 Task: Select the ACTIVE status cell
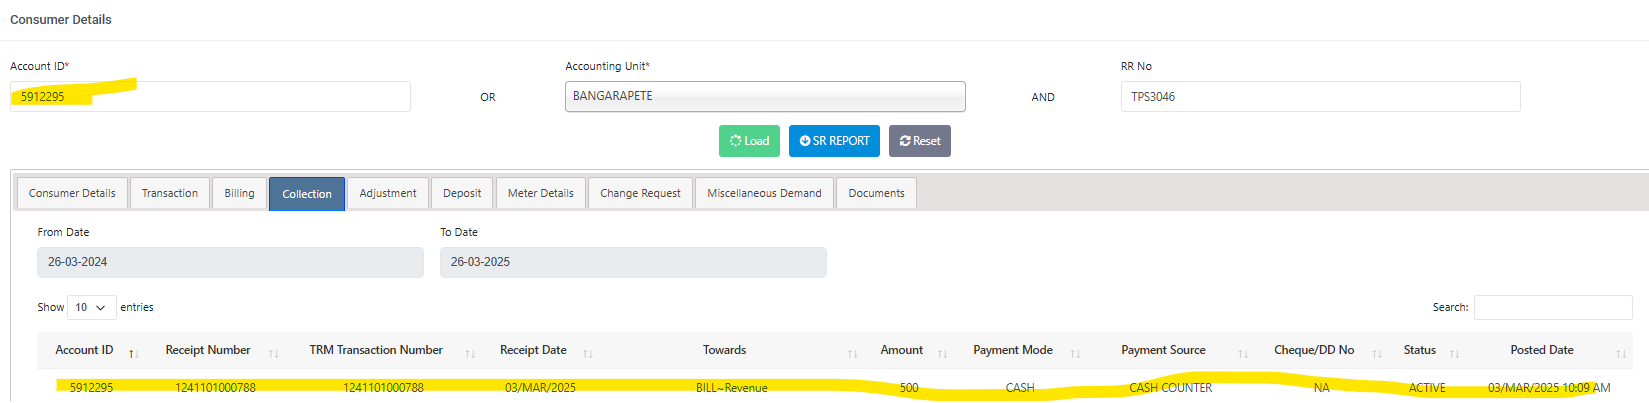click(x=1427, y=388)
